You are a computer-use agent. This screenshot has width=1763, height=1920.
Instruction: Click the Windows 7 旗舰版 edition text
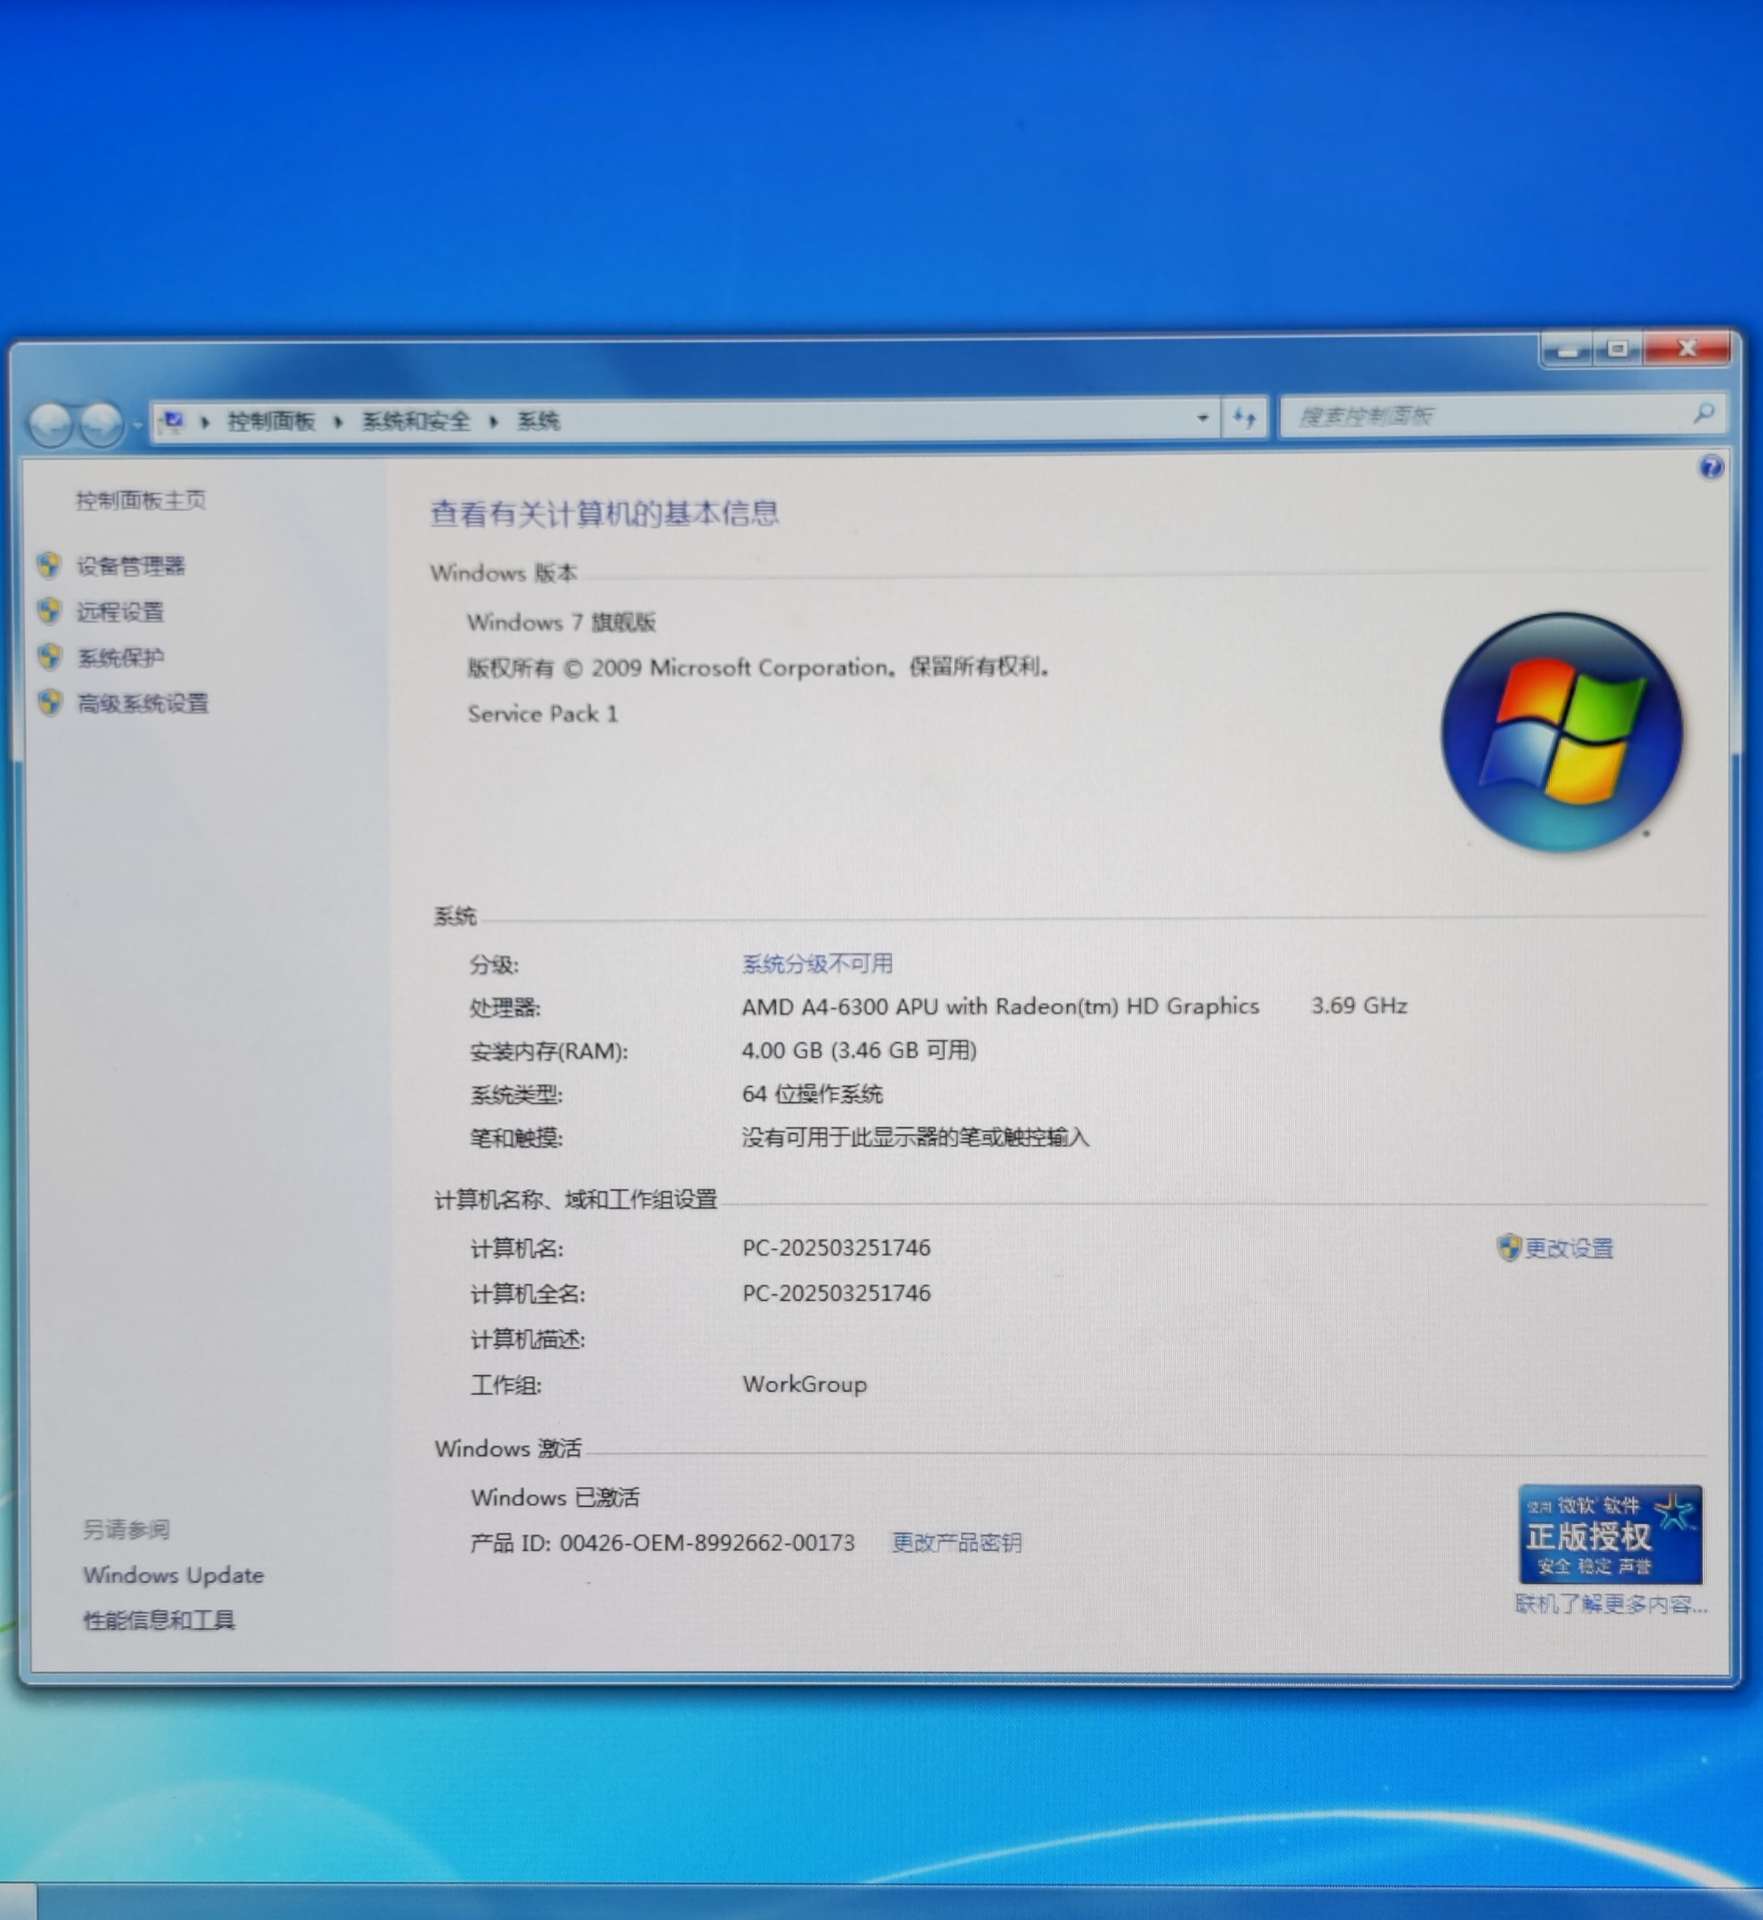[561, 622]
